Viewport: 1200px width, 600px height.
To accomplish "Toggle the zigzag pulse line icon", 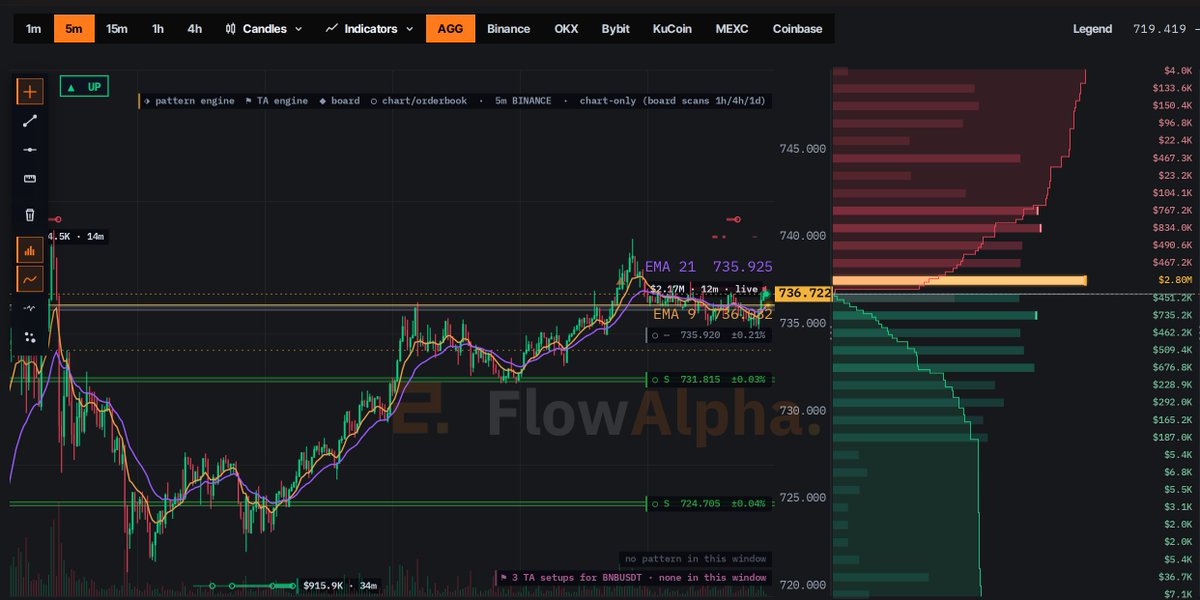I will tap(30, 308).
